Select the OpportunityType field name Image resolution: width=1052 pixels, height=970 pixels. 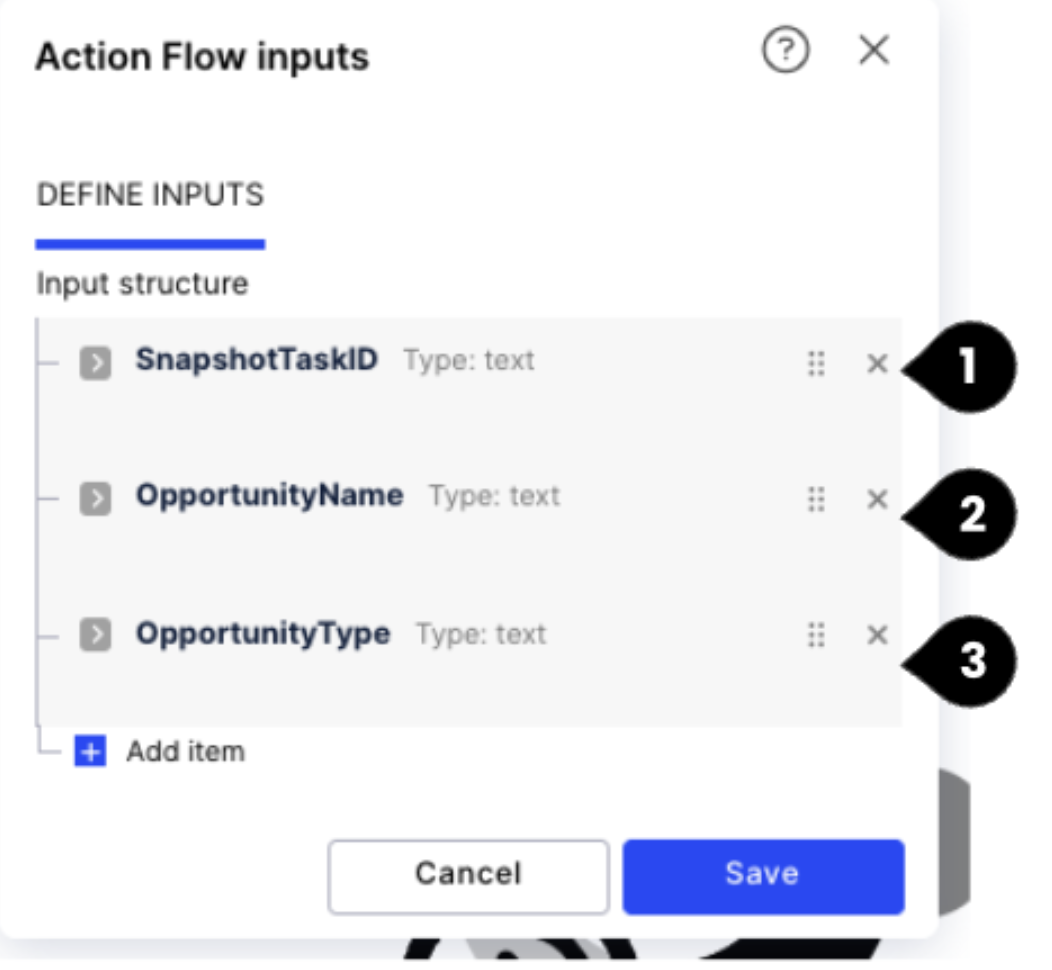coord(263,634)
